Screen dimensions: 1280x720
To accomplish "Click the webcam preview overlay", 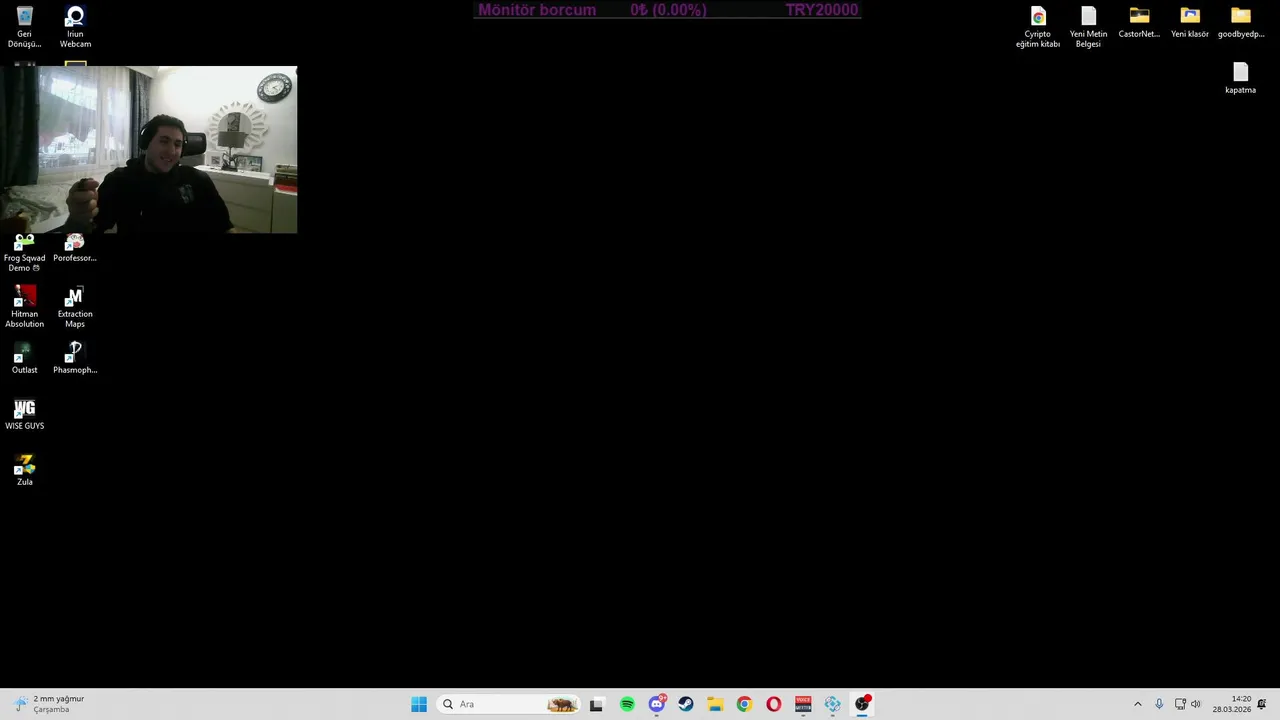I will pos(149,150).
